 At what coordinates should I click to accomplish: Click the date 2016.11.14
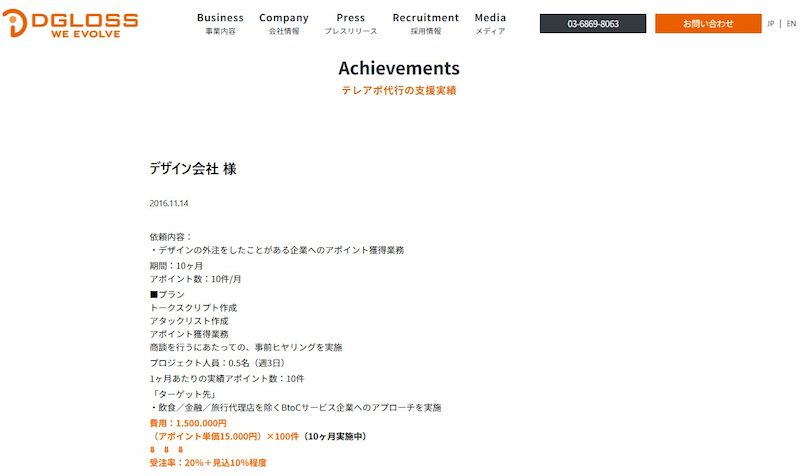point(169,203)
